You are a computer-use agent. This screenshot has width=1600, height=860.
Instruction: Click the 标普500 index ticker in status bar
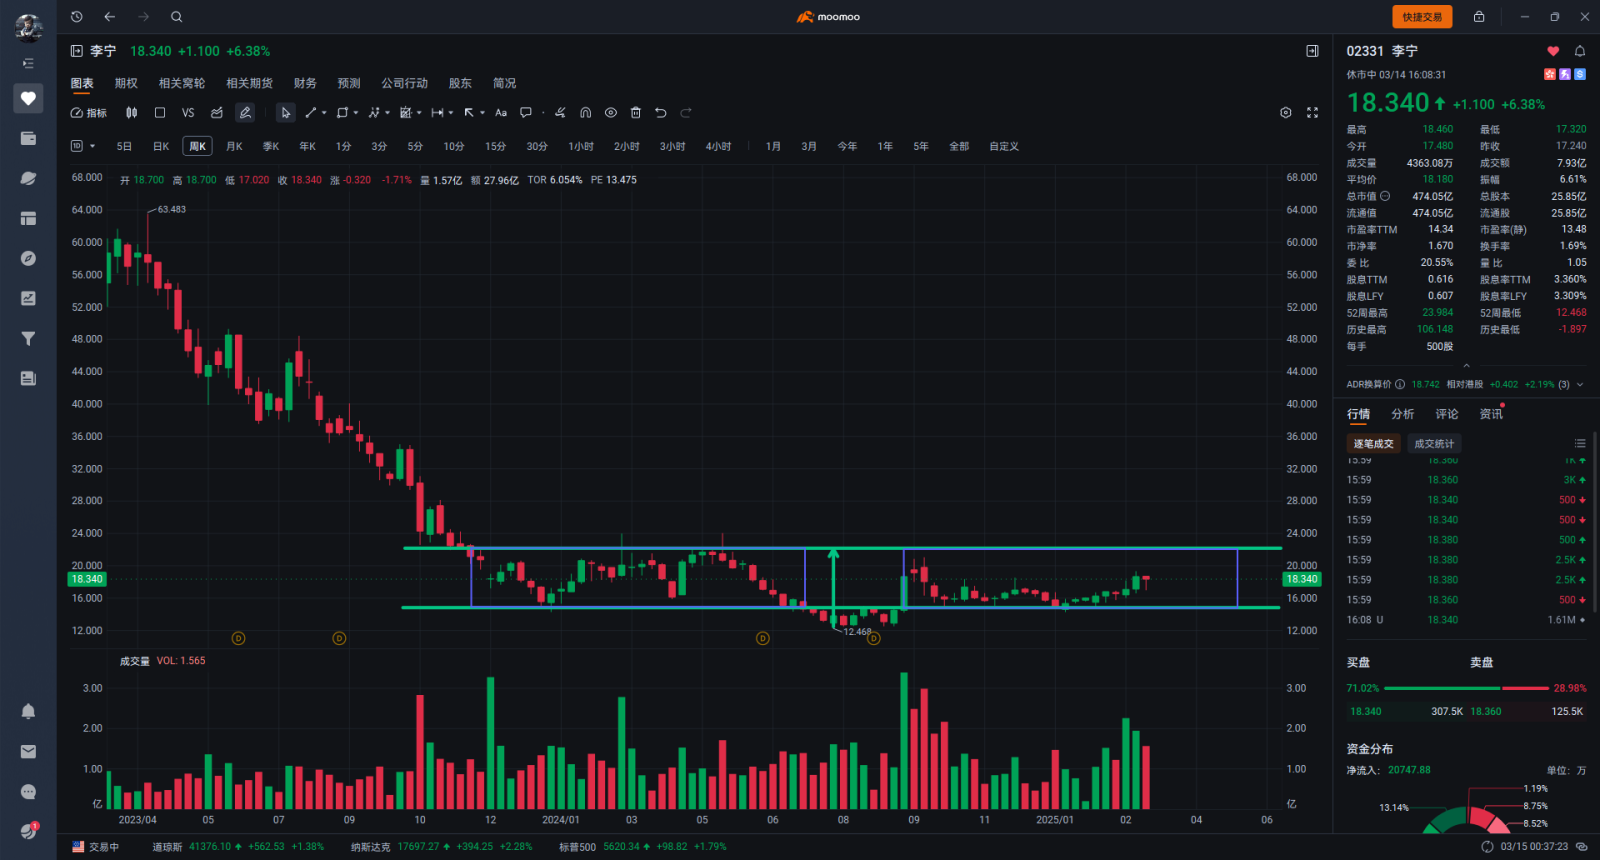click(x=642, y=847)
